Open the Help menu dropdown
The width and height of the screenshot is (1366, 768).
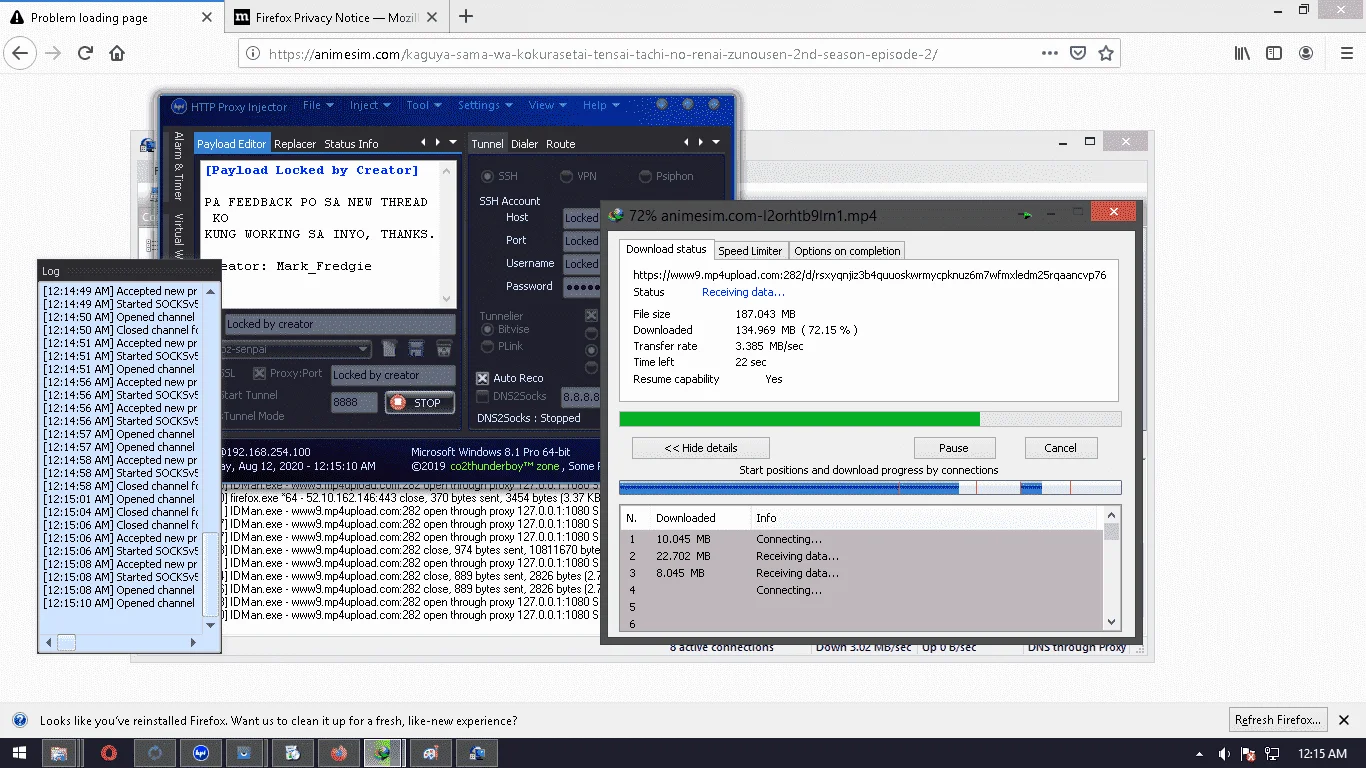[x=601, y=105]
